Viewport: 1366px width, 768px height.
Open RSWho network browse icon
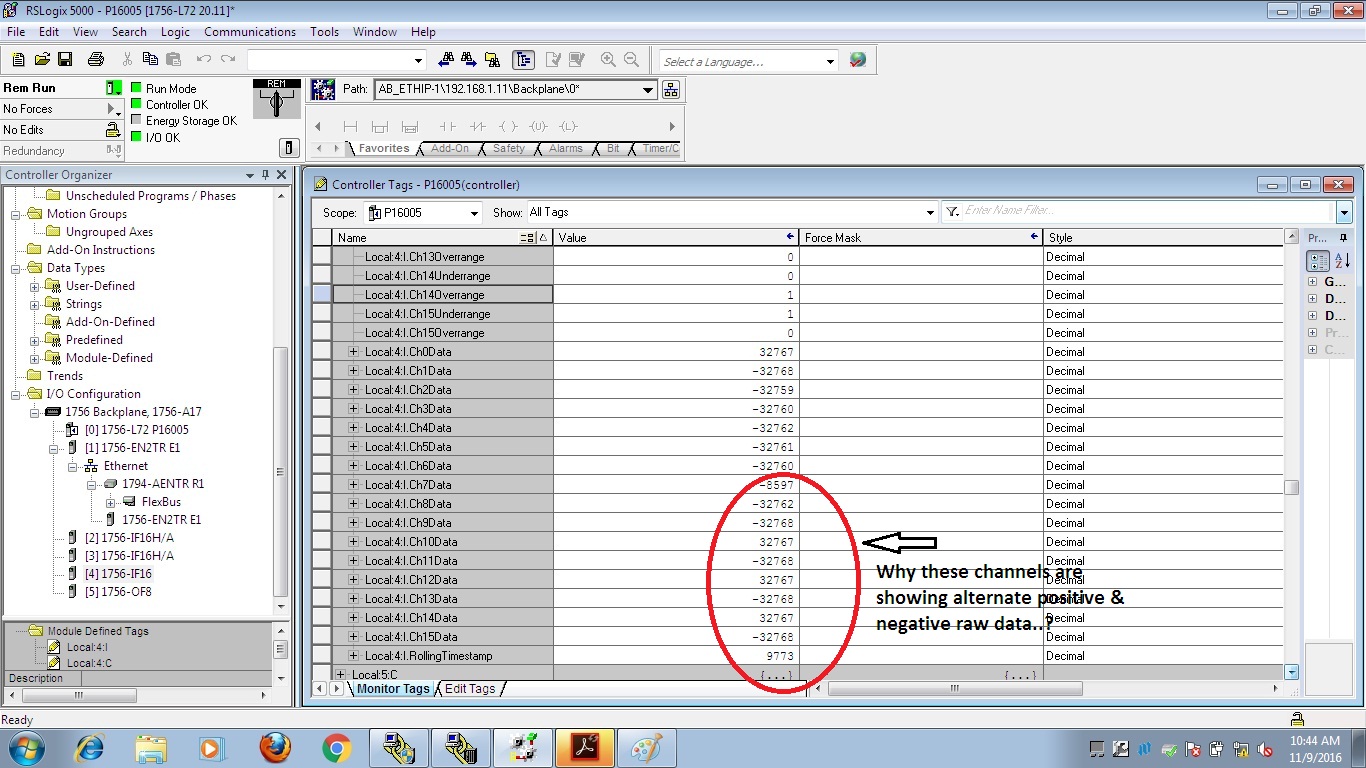671,89
